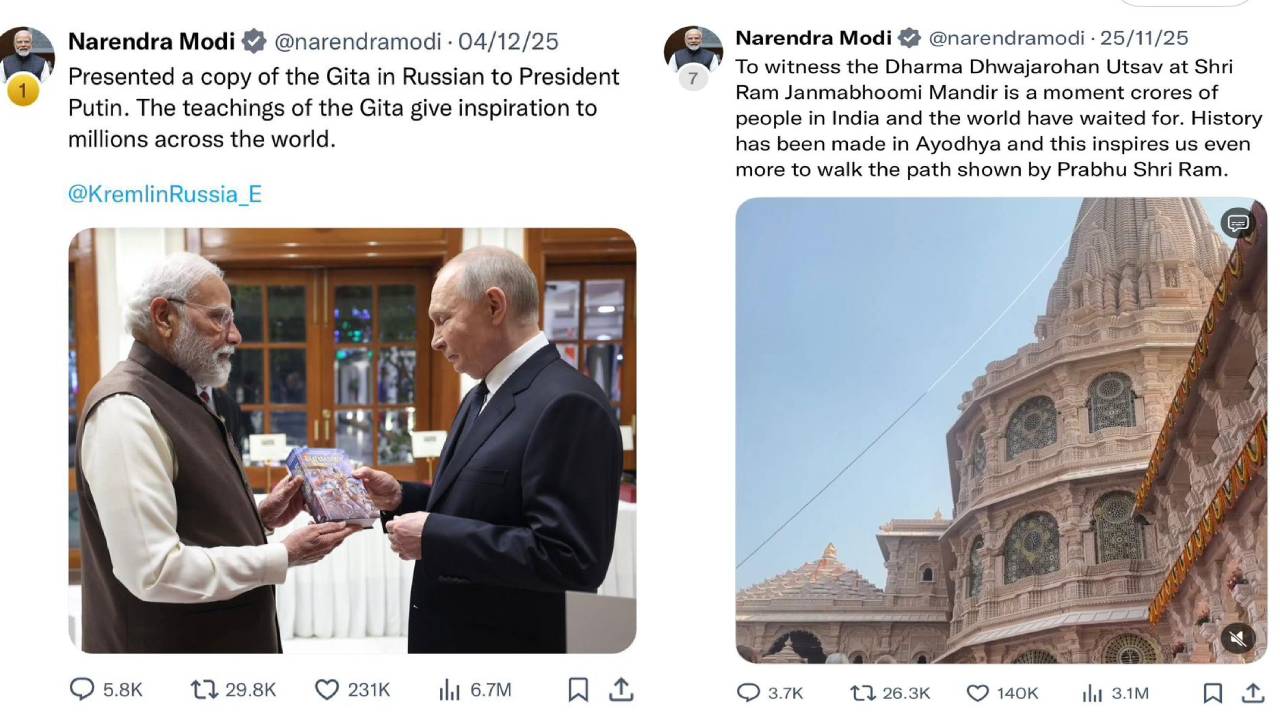Image resolution: width=1280 pixels, height=720 pixels.
Task: Open captions on the temple video
Action: click(1238, 223)
